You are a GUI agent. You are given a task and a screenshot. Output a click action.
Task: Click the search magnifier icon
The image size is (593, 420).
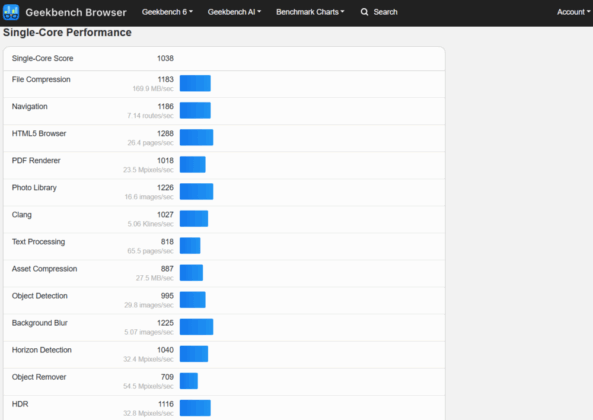click(x=364, y=12)
